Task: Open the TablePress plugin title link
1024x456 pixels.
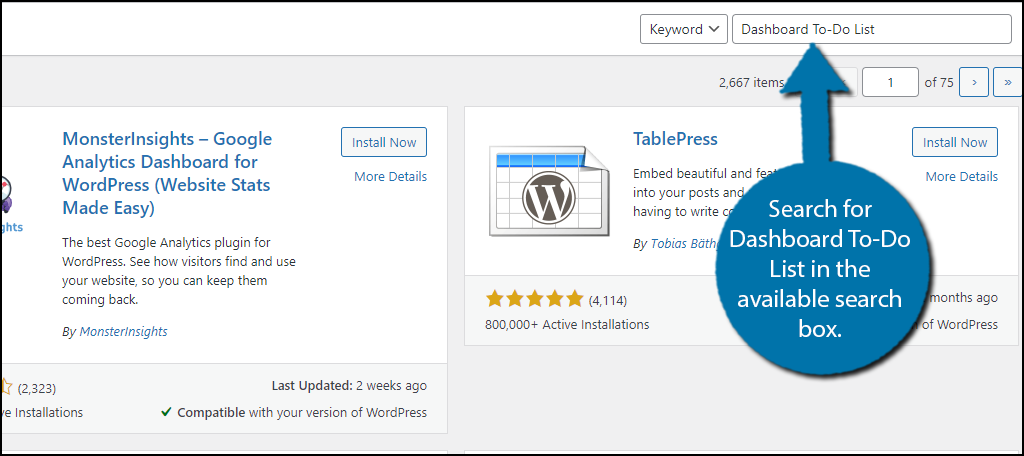Action: (x=675, y=139)
